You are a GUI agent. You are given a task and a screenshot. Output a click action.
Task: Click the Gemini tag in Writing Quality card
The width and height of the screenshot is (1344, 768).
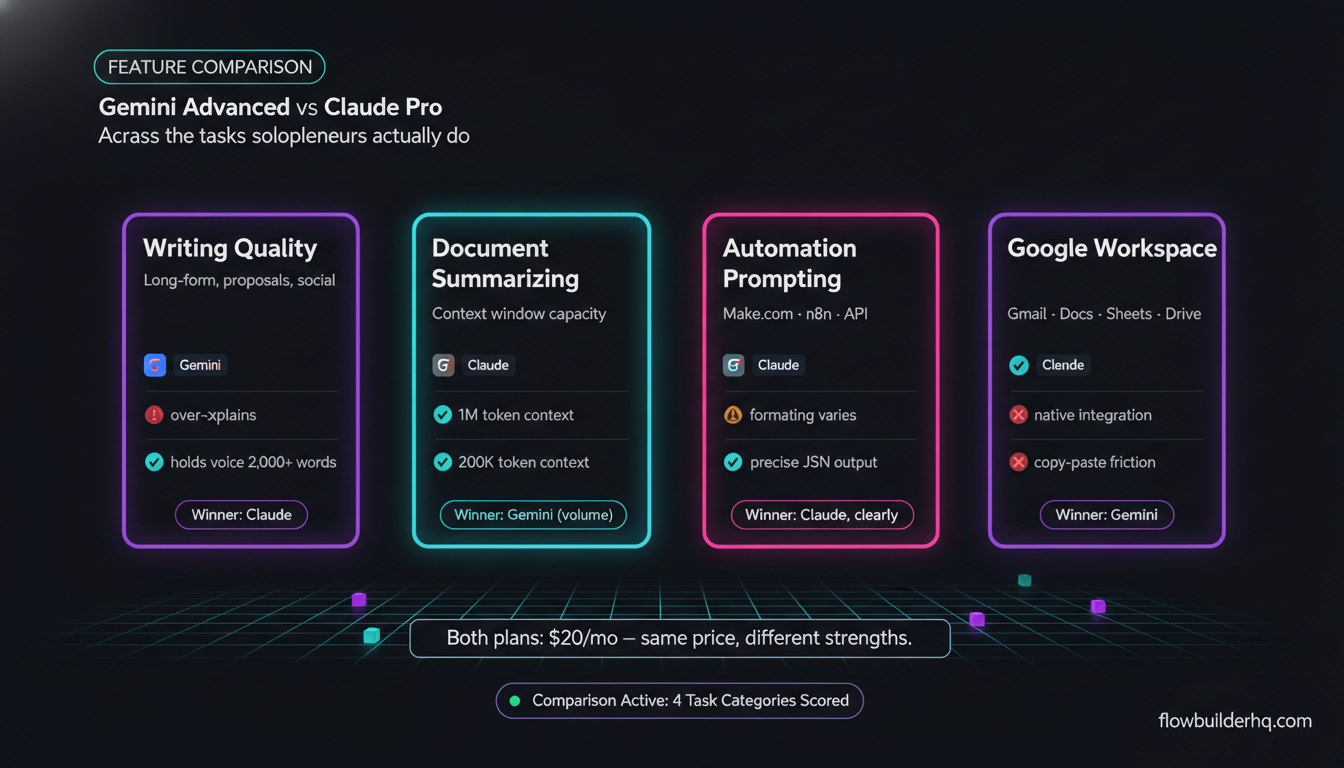[200, 365]
